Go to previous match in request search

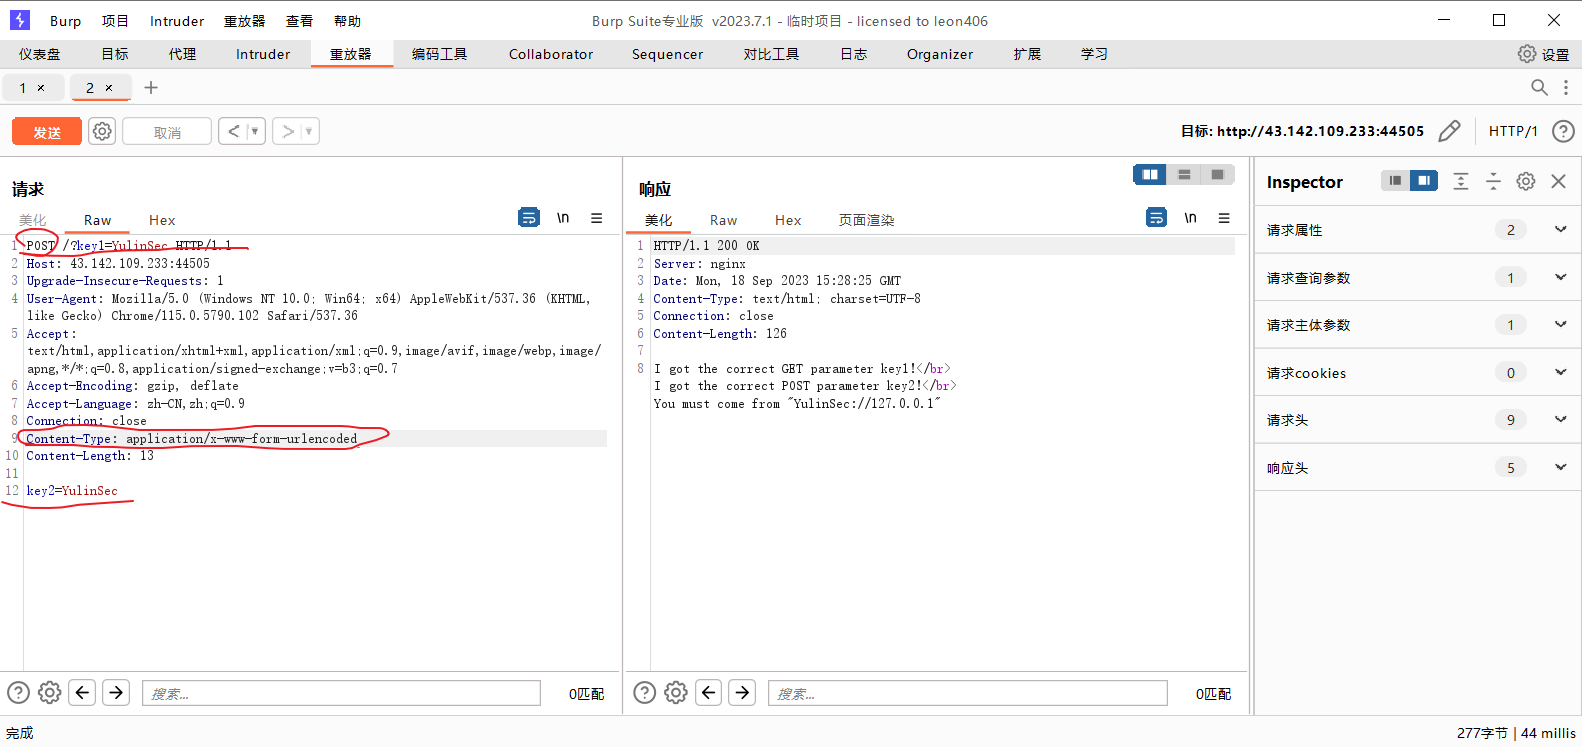point(83,692)
